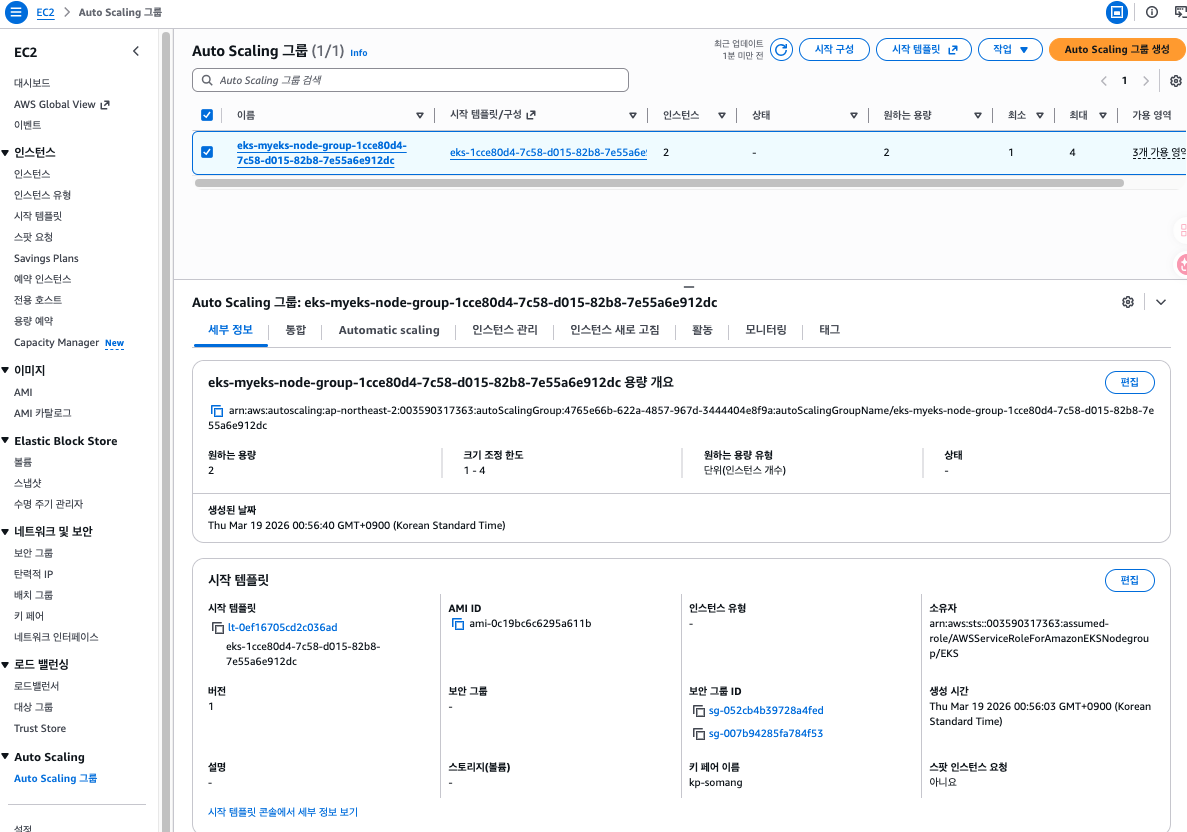Collapse the 로드 밸런싱 section
Screen dimensions: 1187x832
tap(5, 665)
